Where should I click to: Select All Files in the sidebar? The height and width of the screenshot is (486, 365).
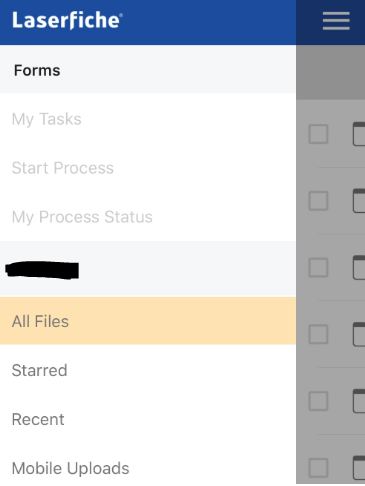[148, 321]
